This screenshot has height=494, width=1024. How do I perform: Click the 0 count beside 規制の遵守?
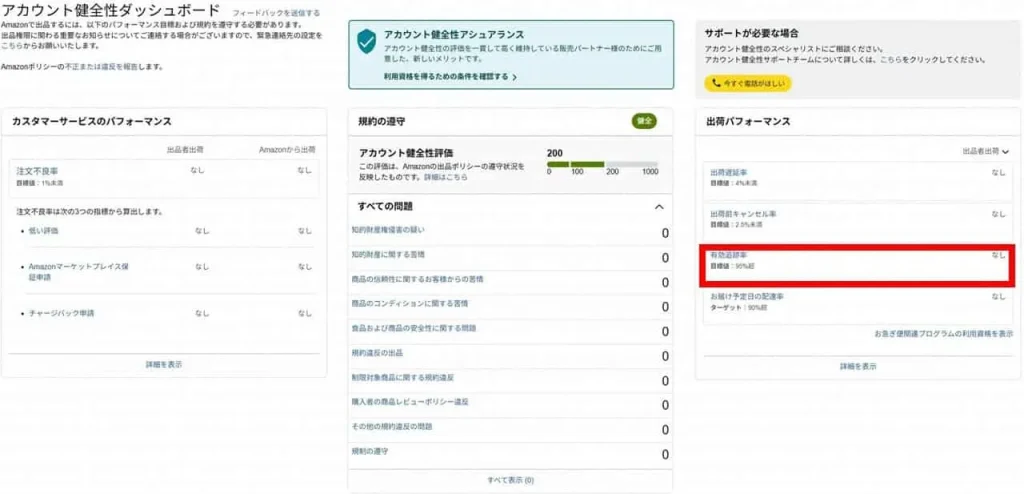[x=665, y=455]
